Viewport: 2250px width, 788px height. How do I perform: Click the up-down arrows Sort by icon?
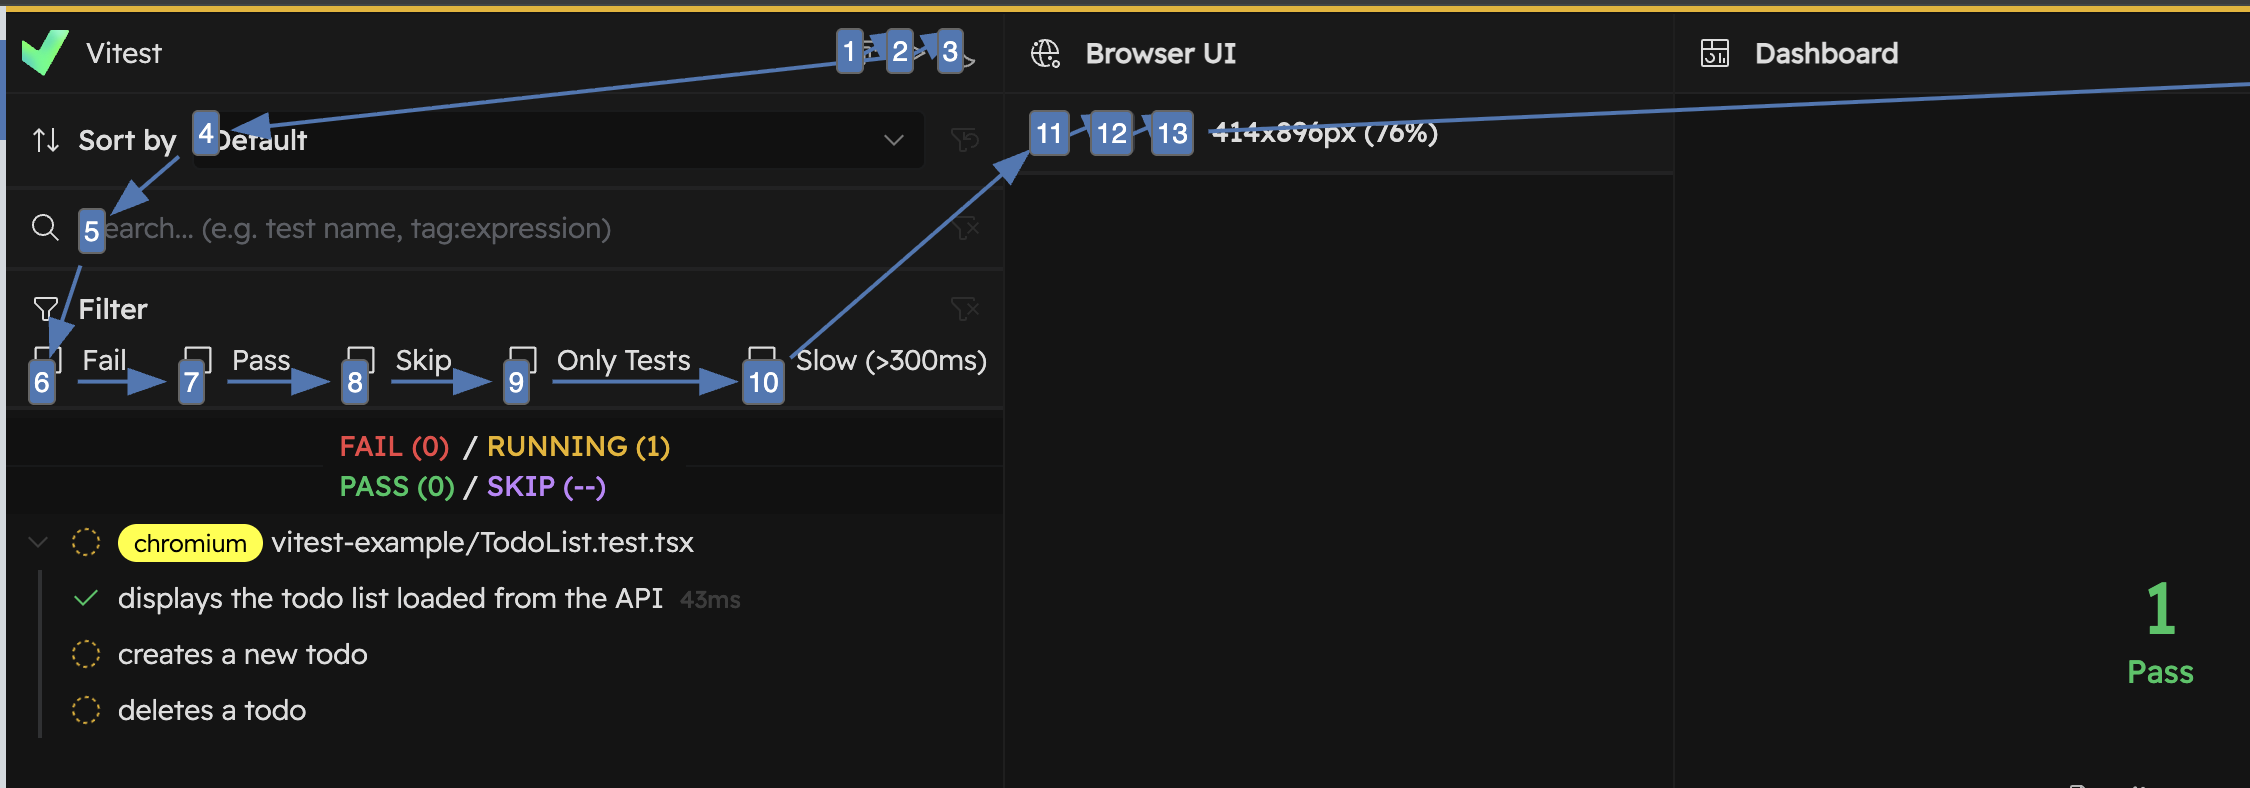coord(46,140)
